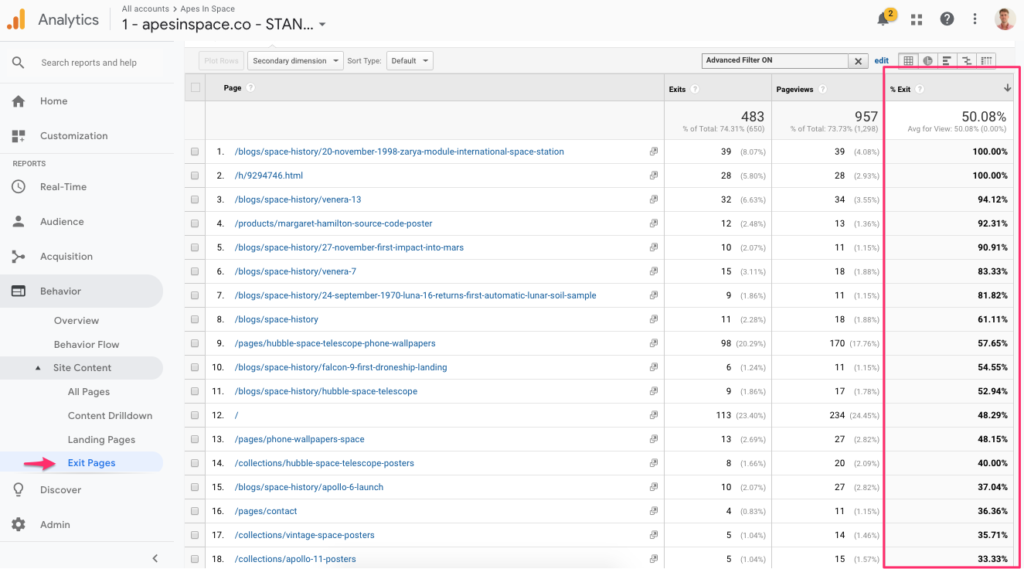The image size is (1024, 569).
Task: Check the /pages/contact row checkbox
Action: (x=195, y=511)
